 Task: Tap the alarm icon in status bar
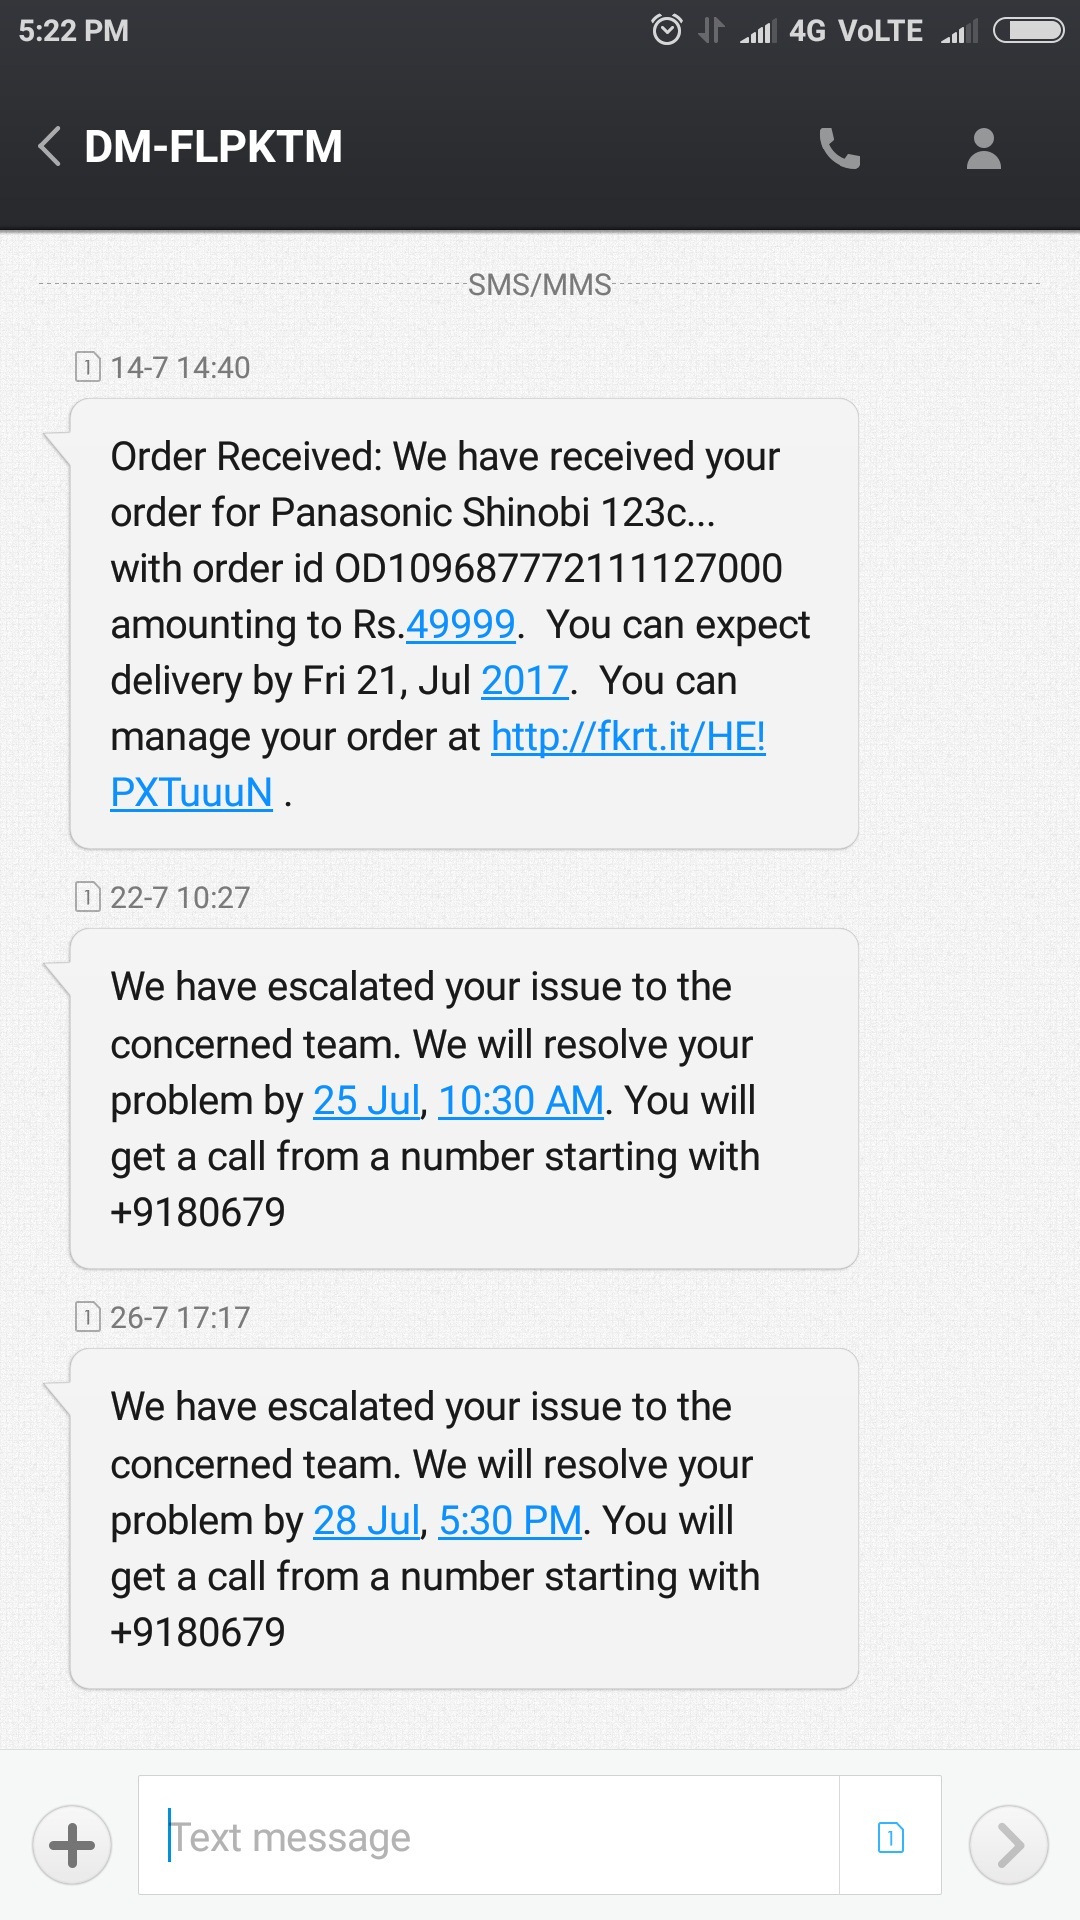[x=666, y=30]
